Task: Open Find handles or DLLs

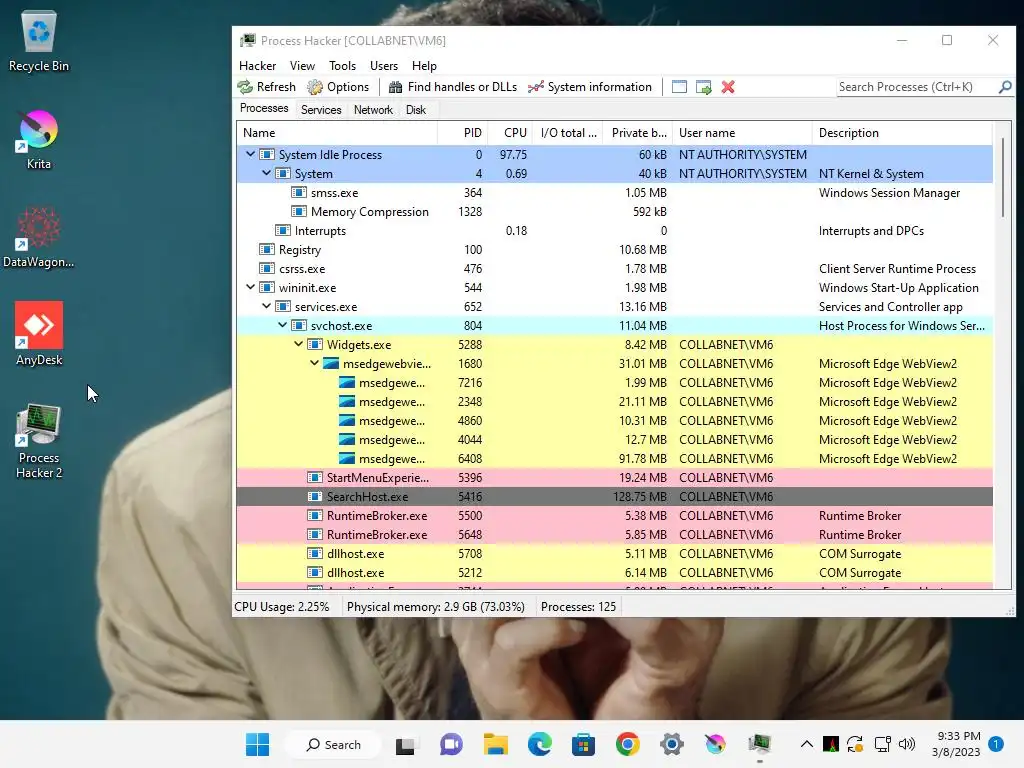Action: pos(453,87)
